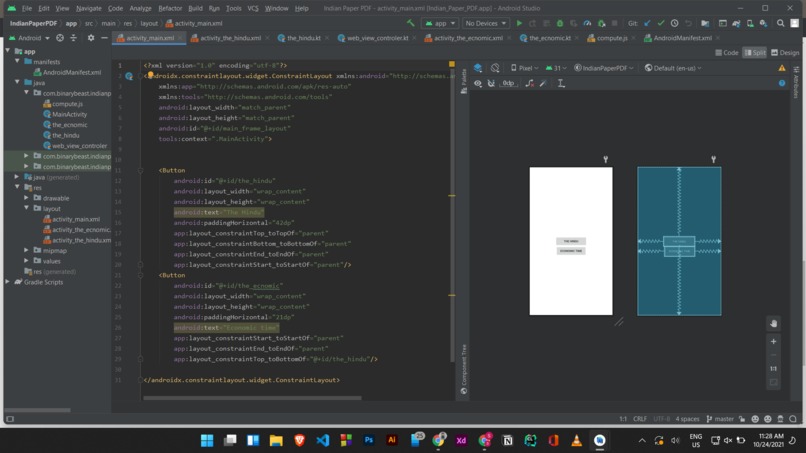The height and width of the screenshot is (453, 806).
Task: Toggle read-only lock icon in status bar
Action: pos(742,419)
